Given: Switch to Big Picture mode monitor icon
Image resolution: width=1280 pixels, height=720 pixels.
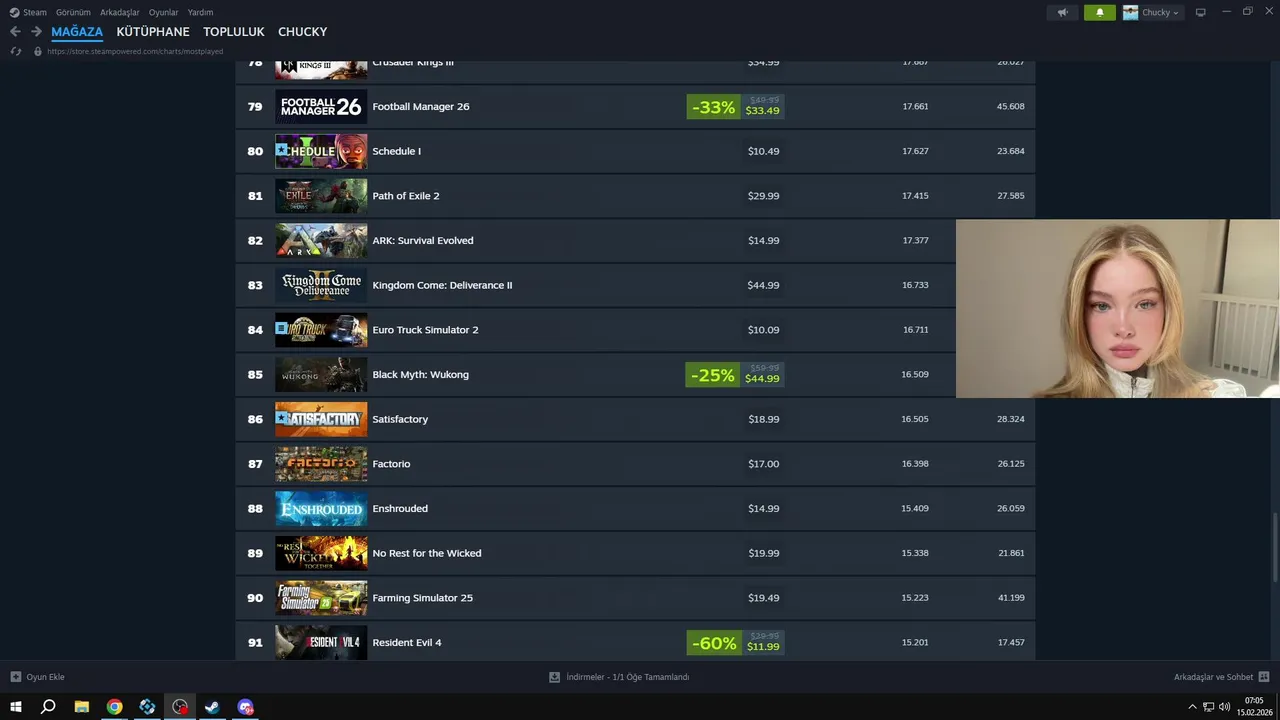Looking at the screenshot, I should click(1201, 12).
